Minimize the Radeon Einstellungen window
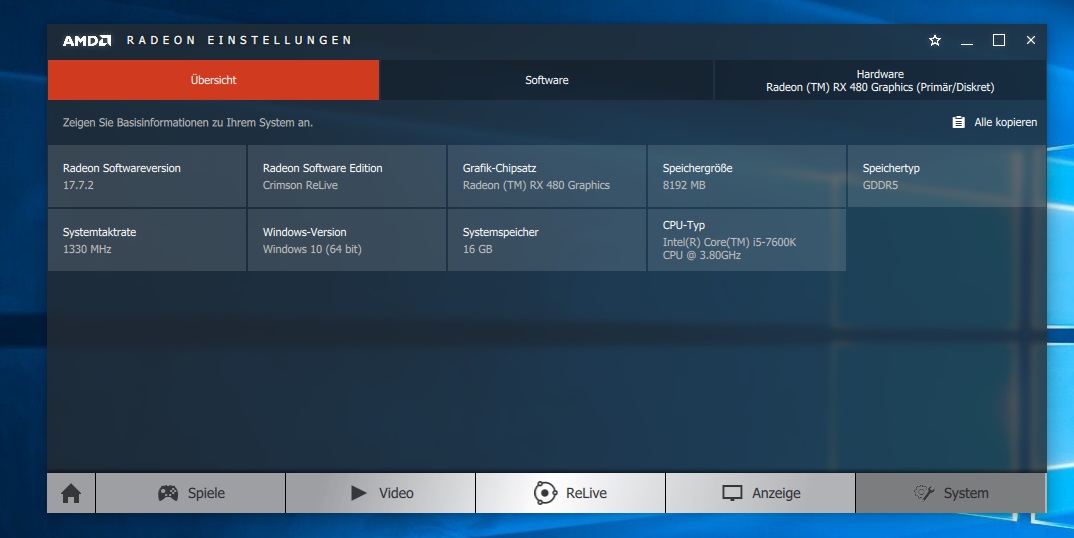Viewport: 1074px width, 538px height. (967, 40)
